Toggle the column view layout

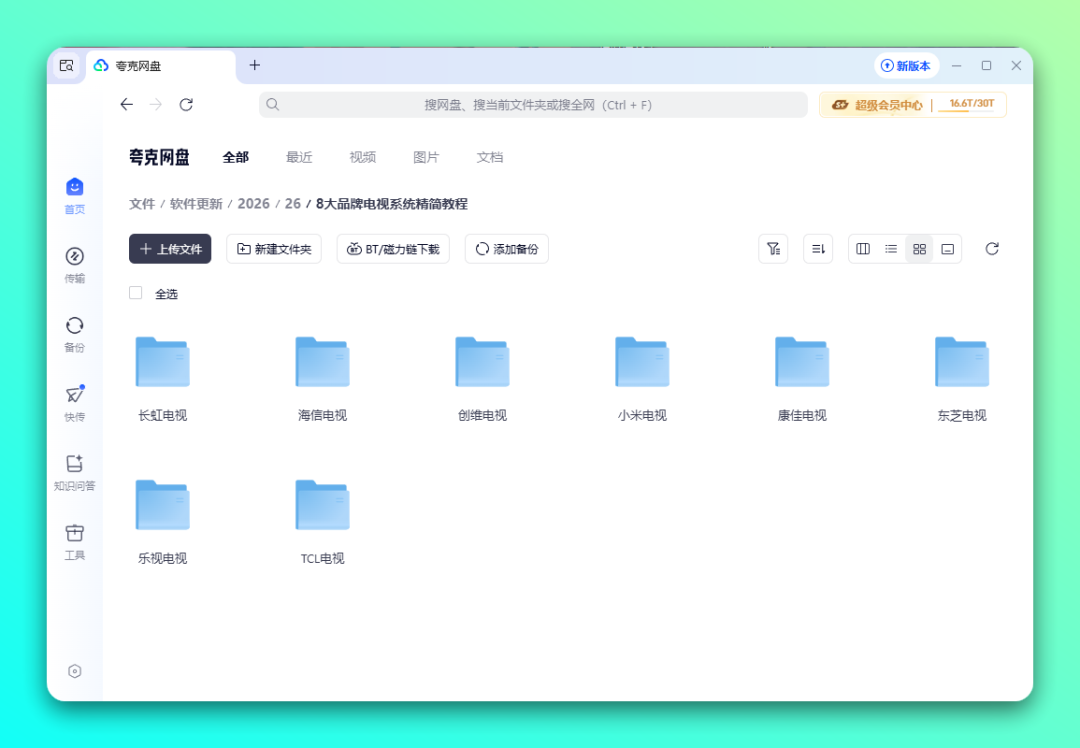pos(862,248)
